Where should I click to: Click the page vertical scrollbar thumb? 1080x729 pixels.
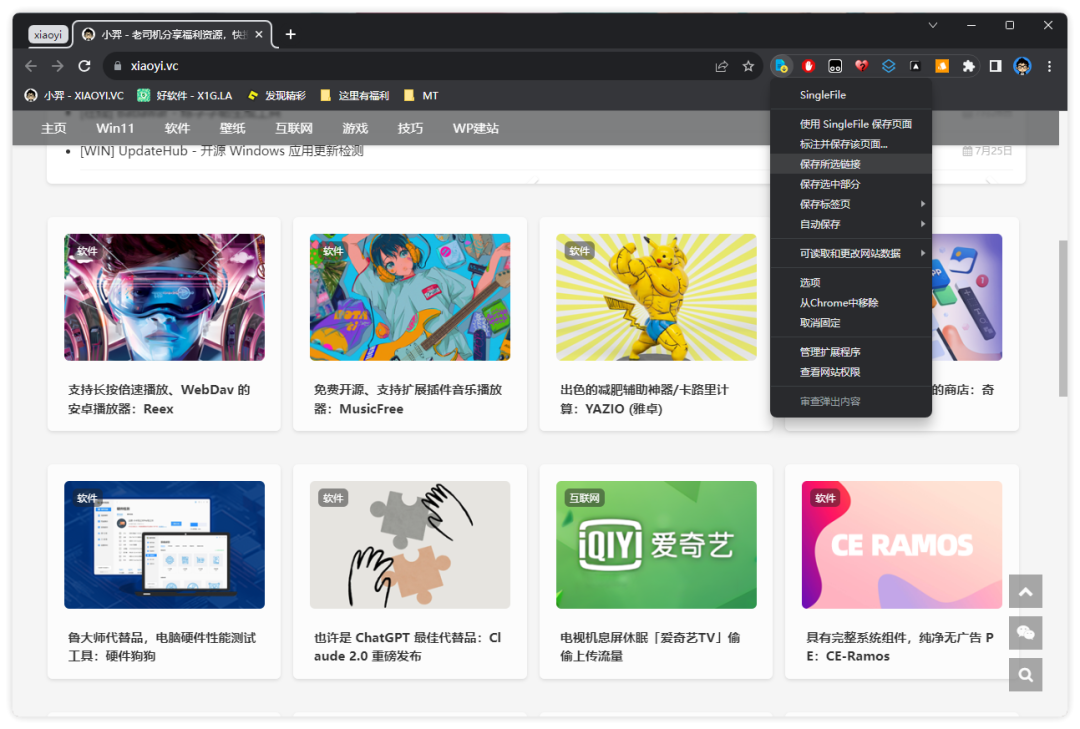pos(1063,318)
